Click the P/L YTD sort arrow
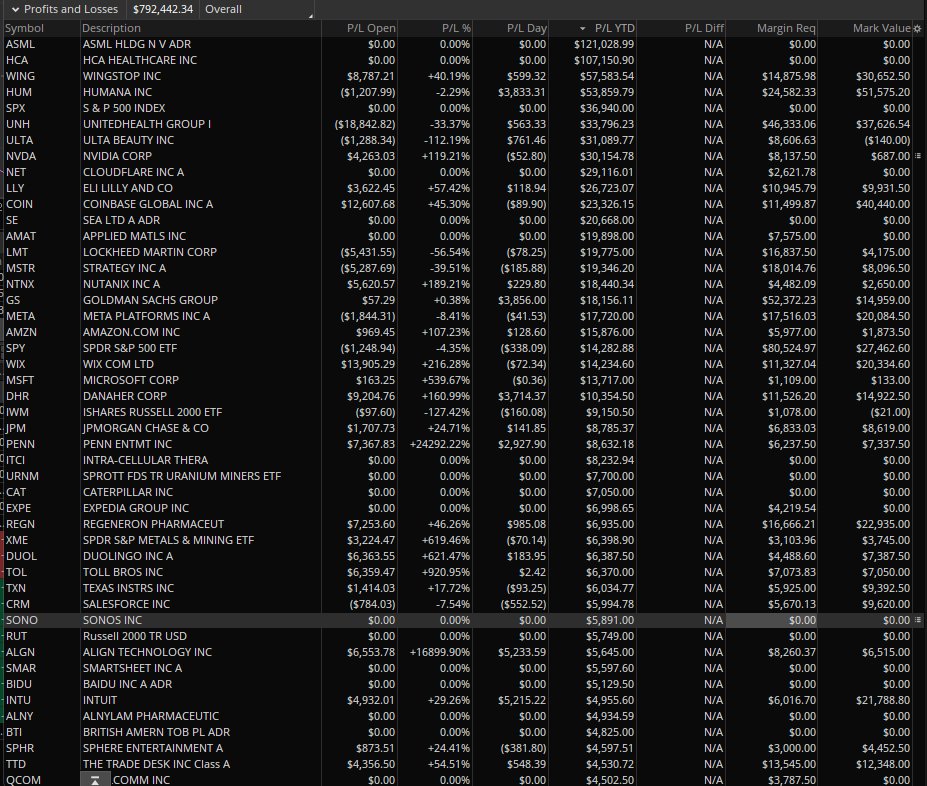The height and width of the screenshot is (786, 927). 582,28
